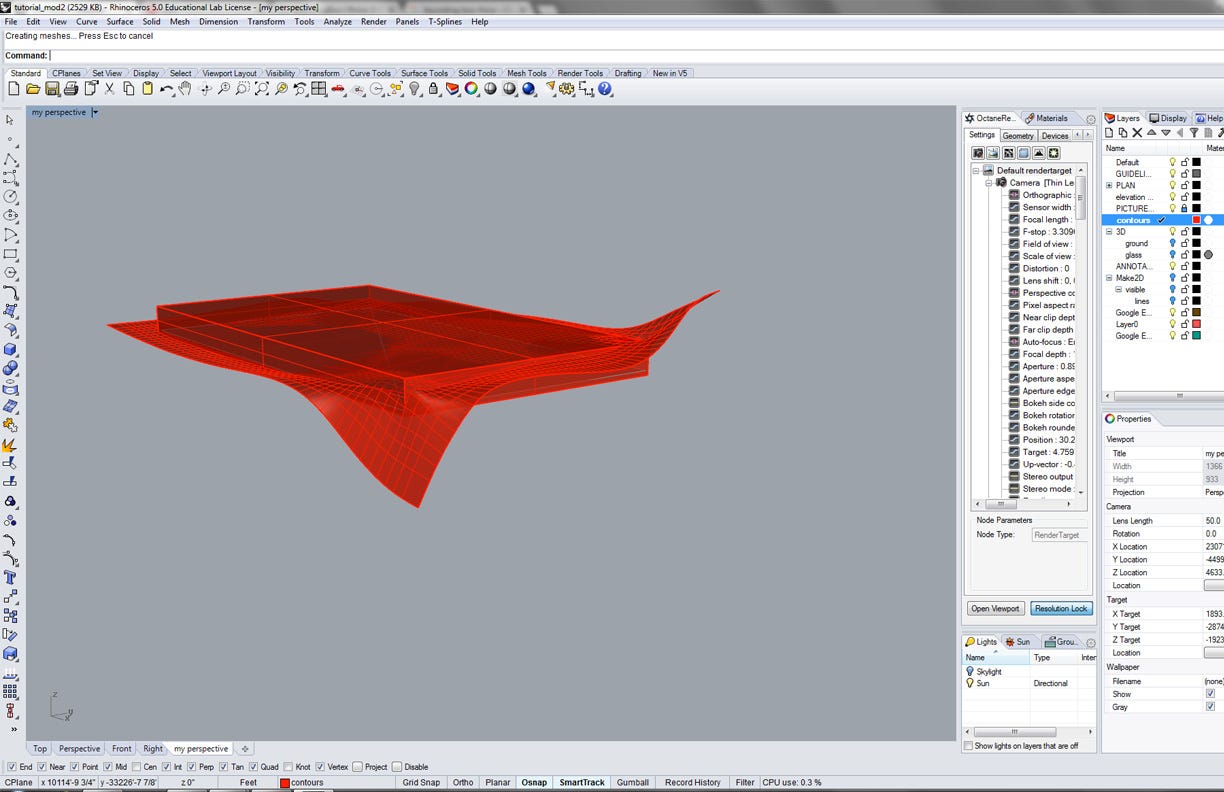
Task: Toggle Grid Snap in status bar
Action: tap(421, 782)
